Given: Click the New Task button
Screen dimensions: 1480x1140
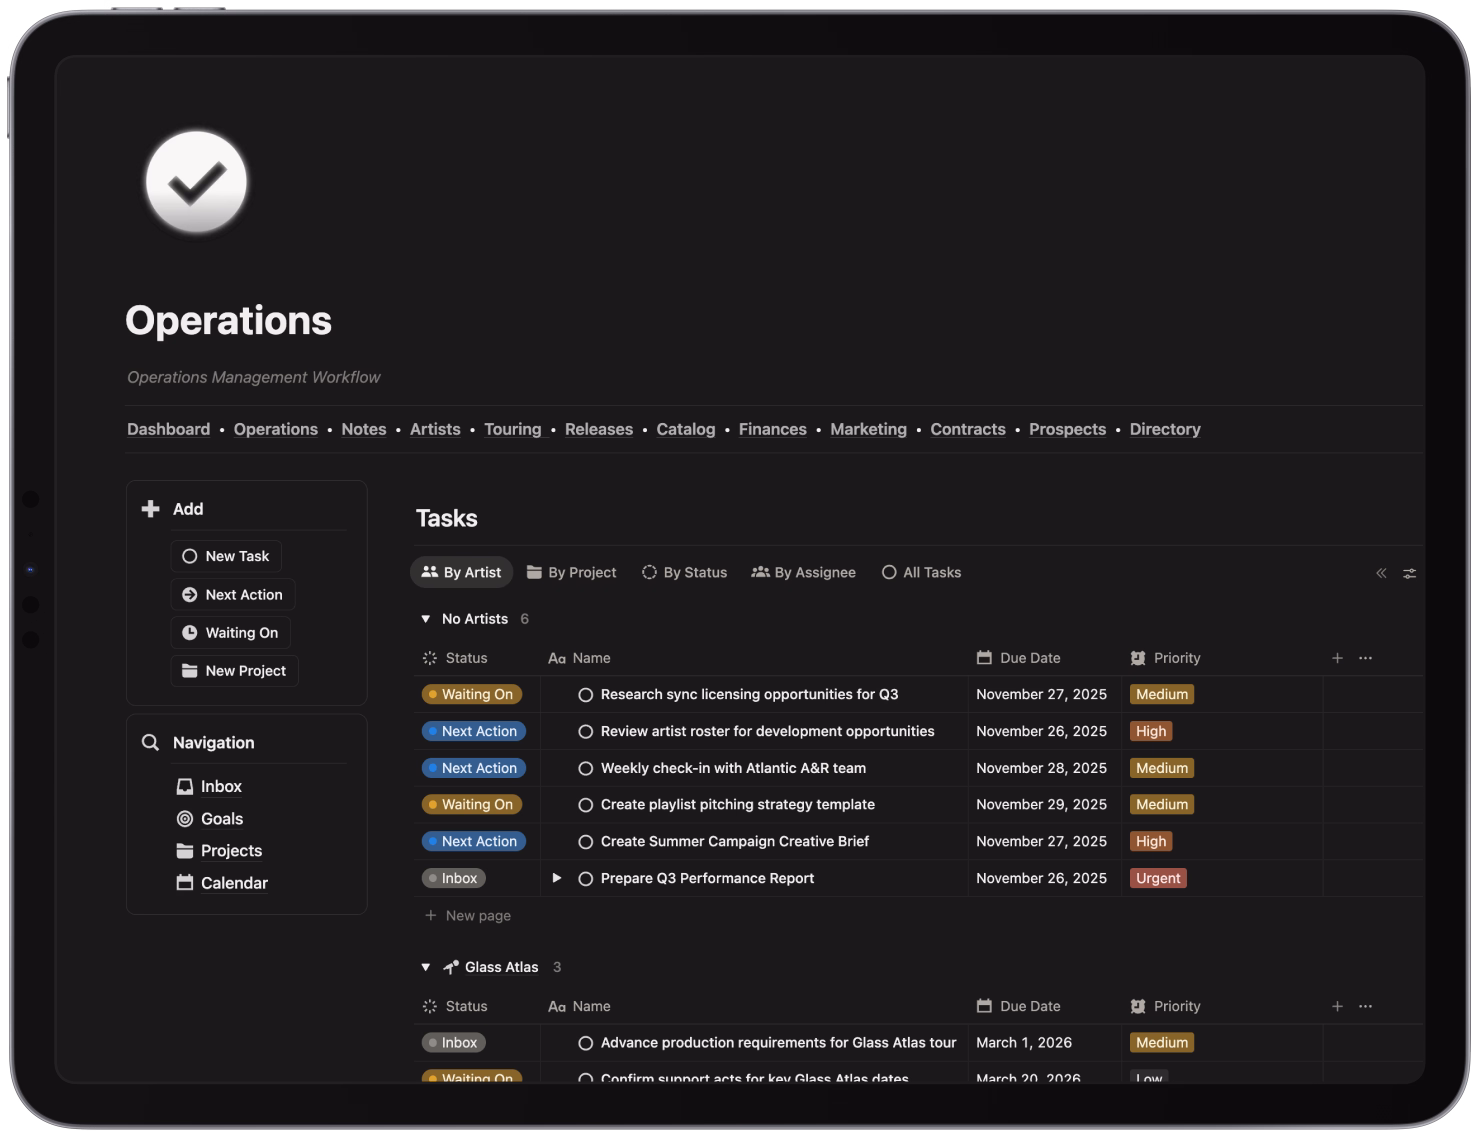Looking at the screenshot, I should 226,556.
